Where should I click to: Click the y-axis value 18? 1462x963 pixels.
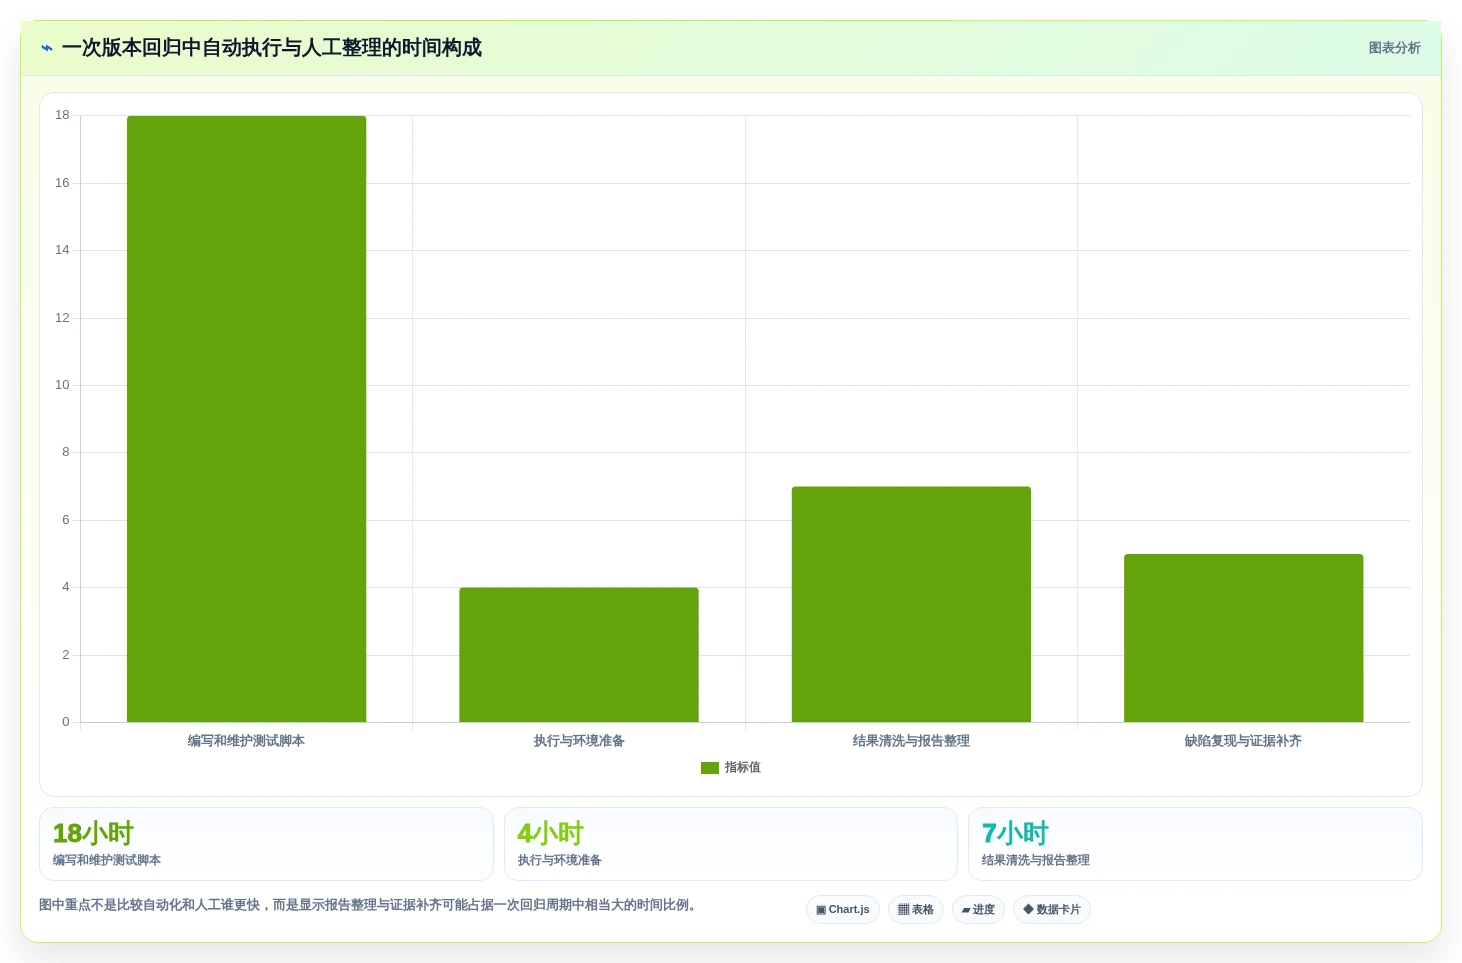click(62, 115)
